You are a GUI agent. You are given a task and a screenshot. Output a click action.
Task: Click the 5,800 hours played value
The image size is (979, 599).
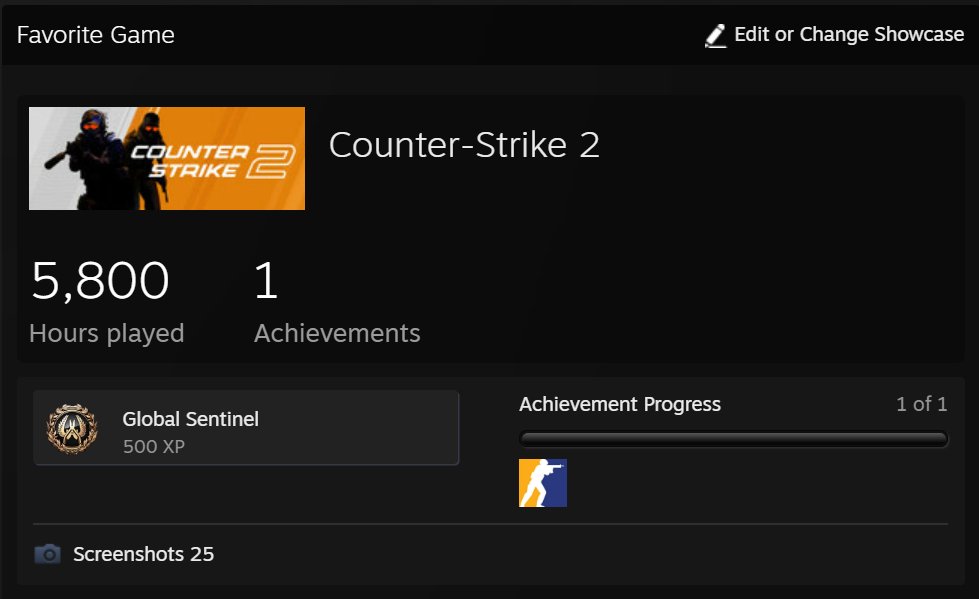(x=100, y=280)
